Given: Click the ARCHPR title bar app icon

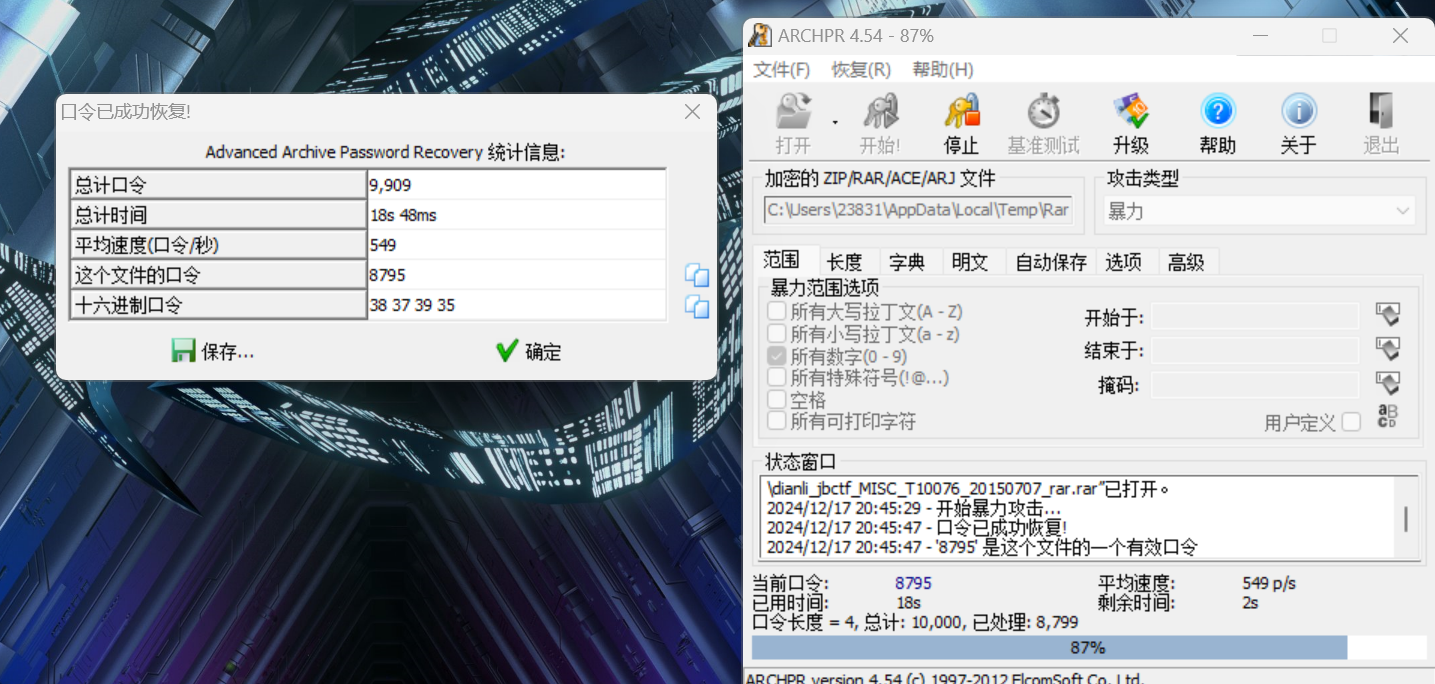Looking at the screenshot, I should point(761,36).
